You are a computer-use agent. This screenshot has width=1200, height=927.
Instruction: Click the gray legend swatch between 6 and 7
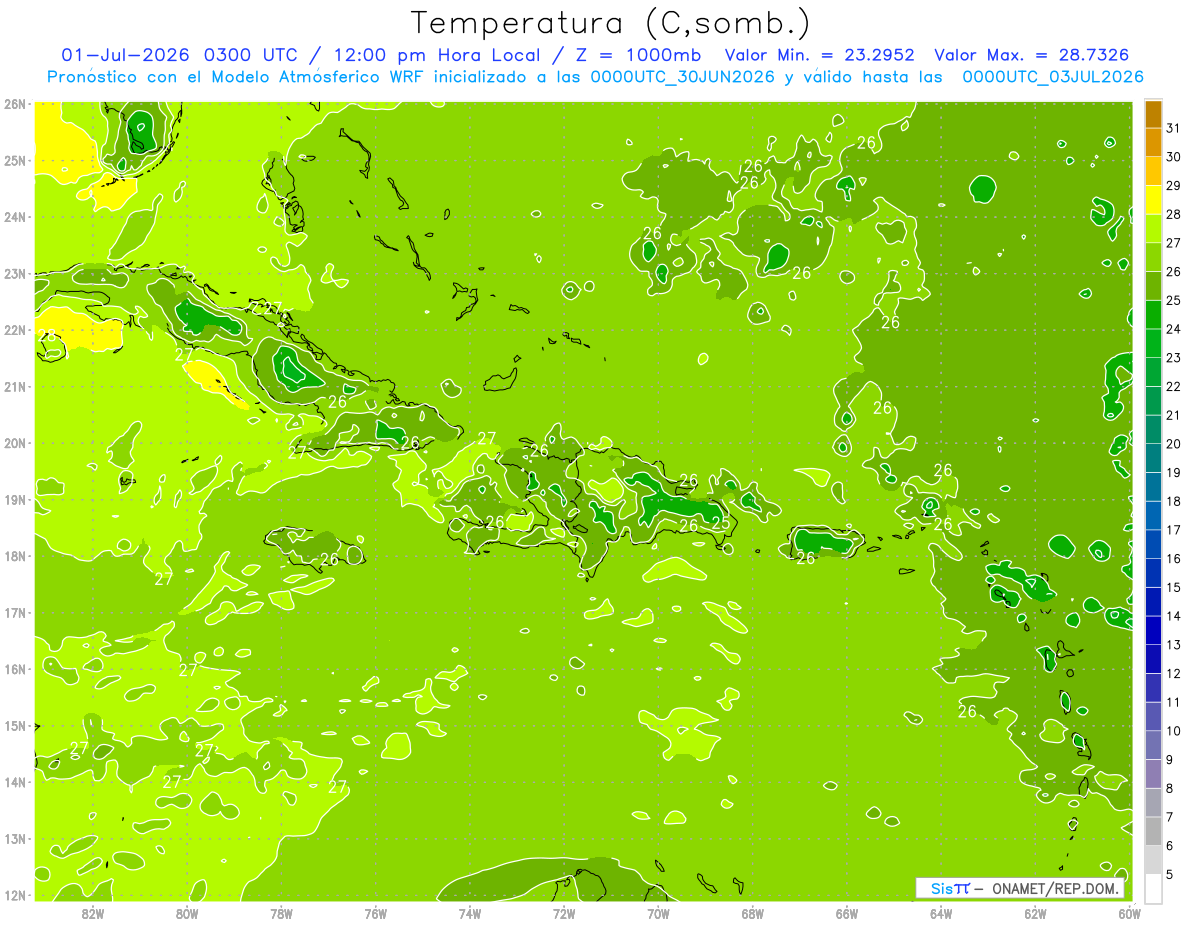pyautogui.click(x=1153, y=832)
